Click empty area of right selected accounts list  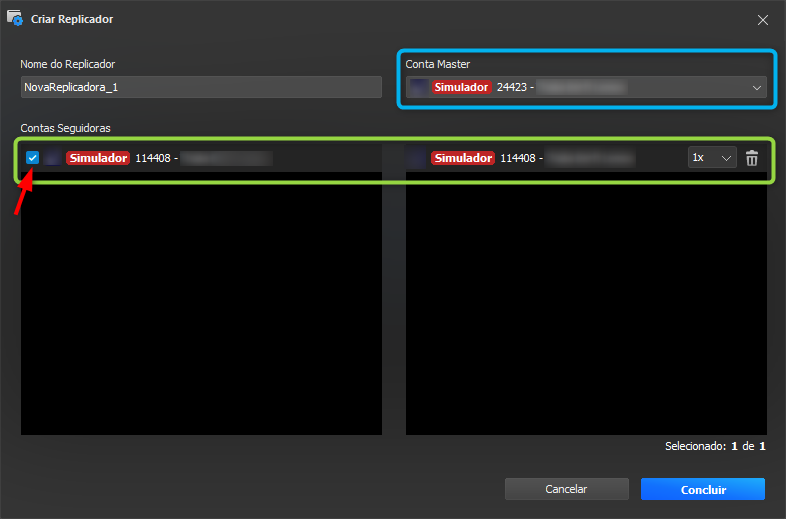pyautogui.click(x=585, y=300)
